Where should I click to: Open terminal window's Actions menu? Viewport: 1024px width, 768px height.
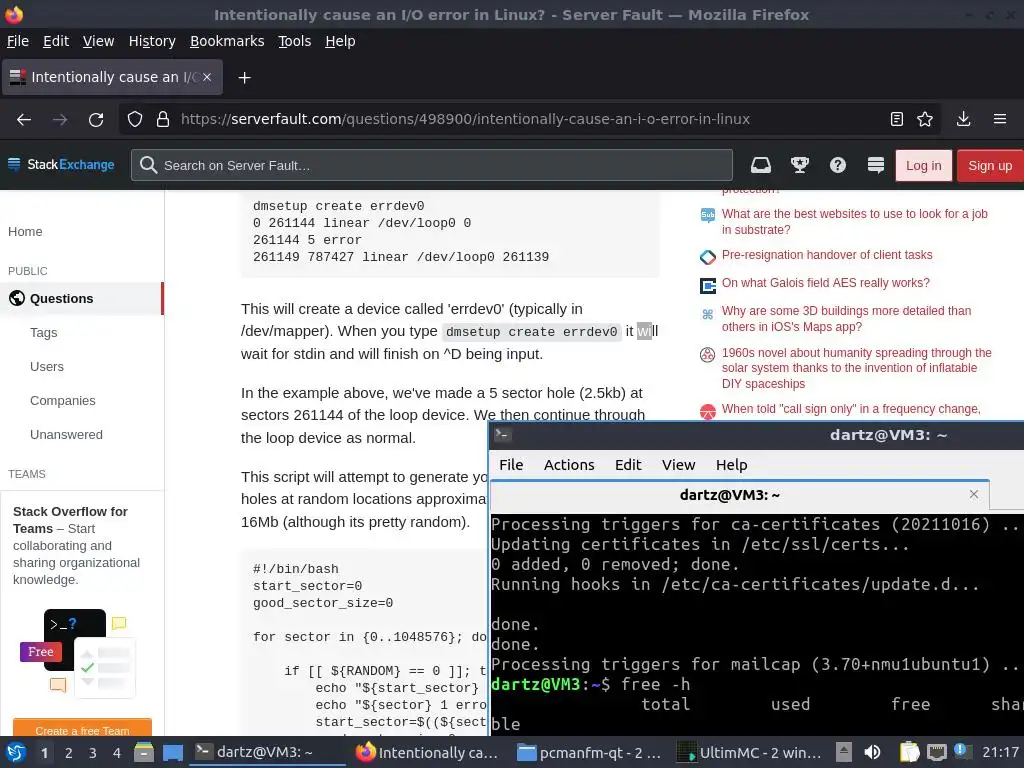coord(569,464)
